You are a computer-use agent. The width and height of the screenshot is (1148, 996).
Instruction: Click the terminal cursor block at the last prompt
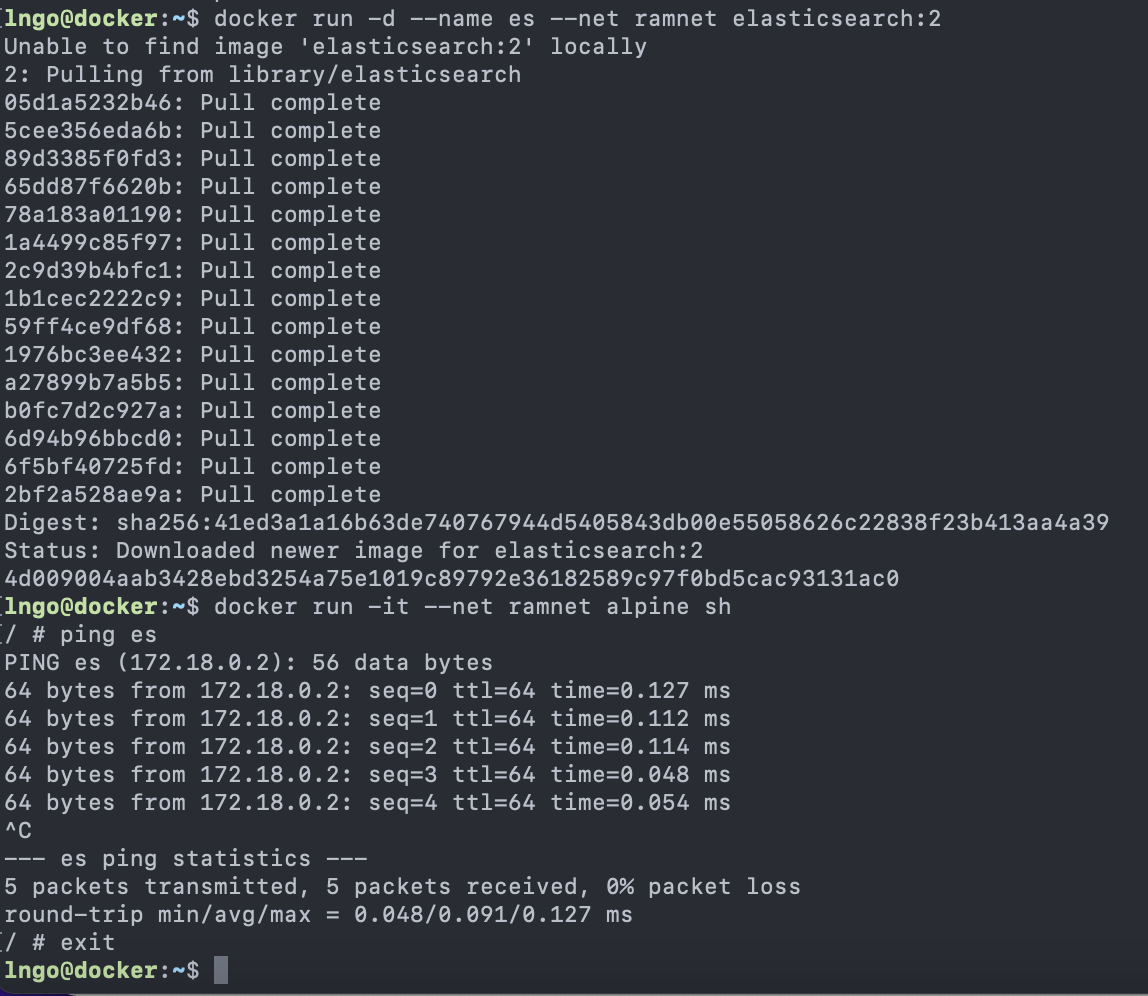(221, 970)
